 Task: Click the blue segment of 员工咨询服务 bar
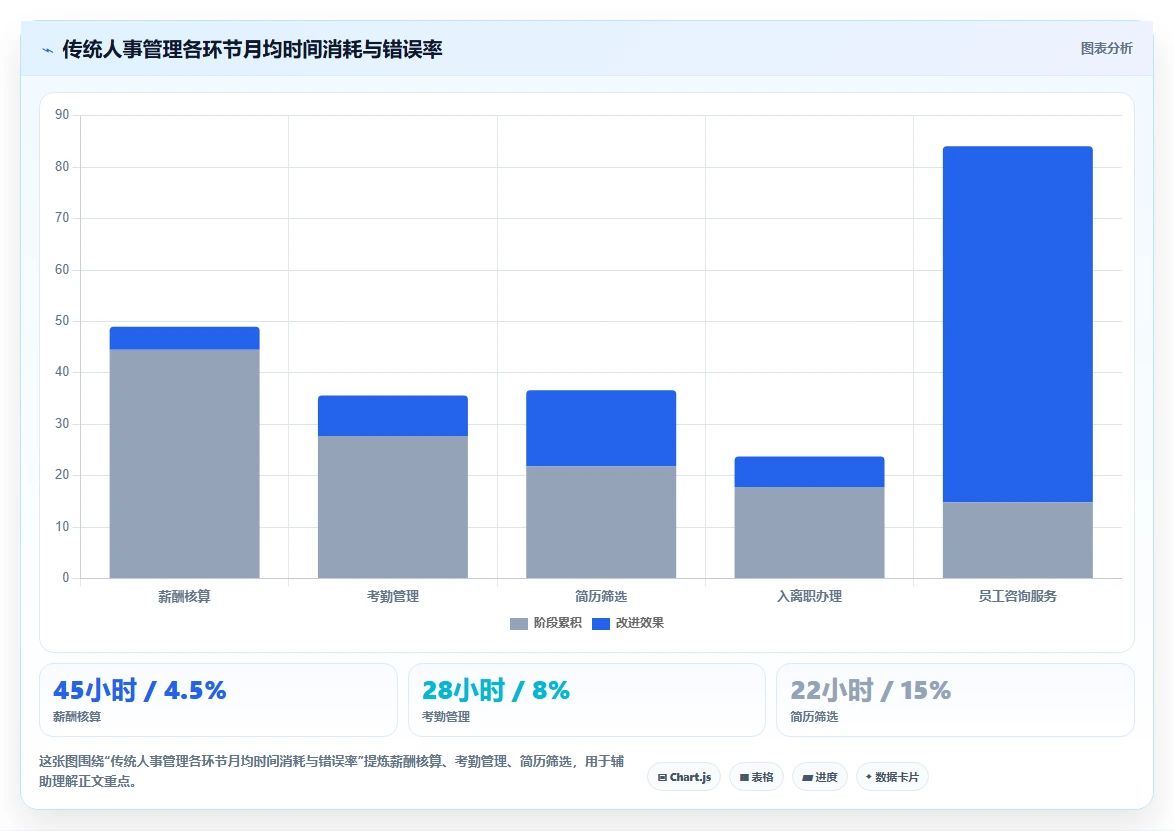pyautogui.click(x=1018, y=324)
